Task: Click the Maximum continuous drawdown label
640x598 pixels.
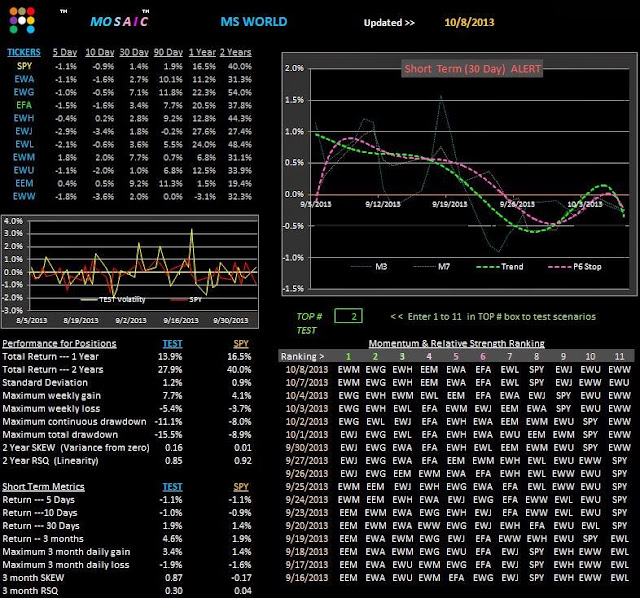Action: pyautogui.click(x=74, y=422)
